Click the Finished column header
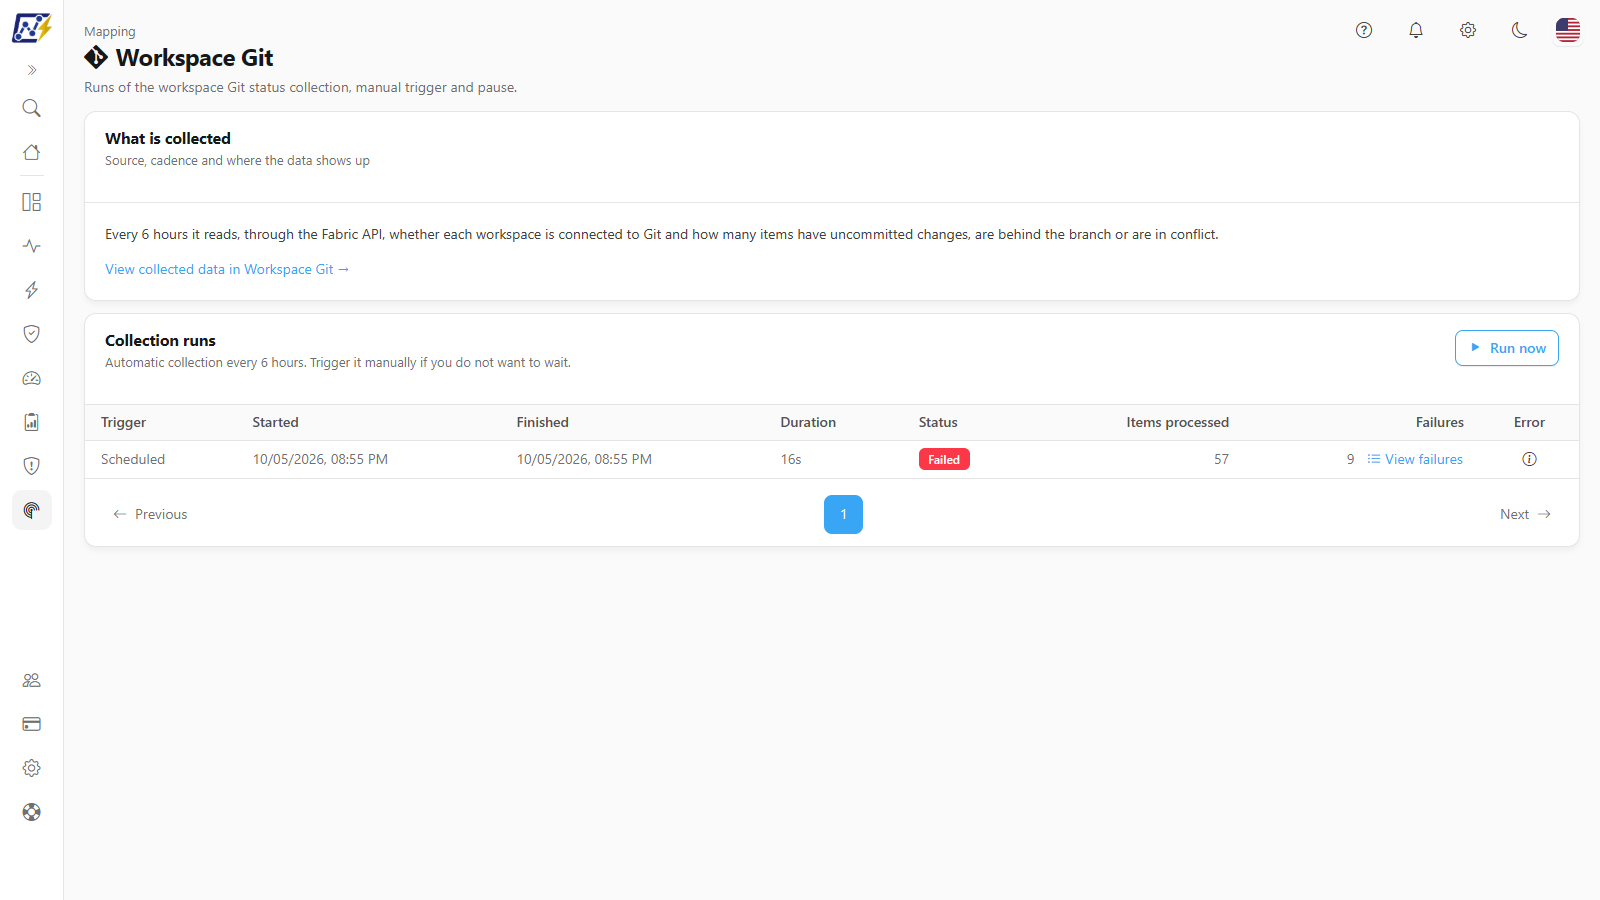This screenshot has height=900, width=1600. tap(543, 422)
